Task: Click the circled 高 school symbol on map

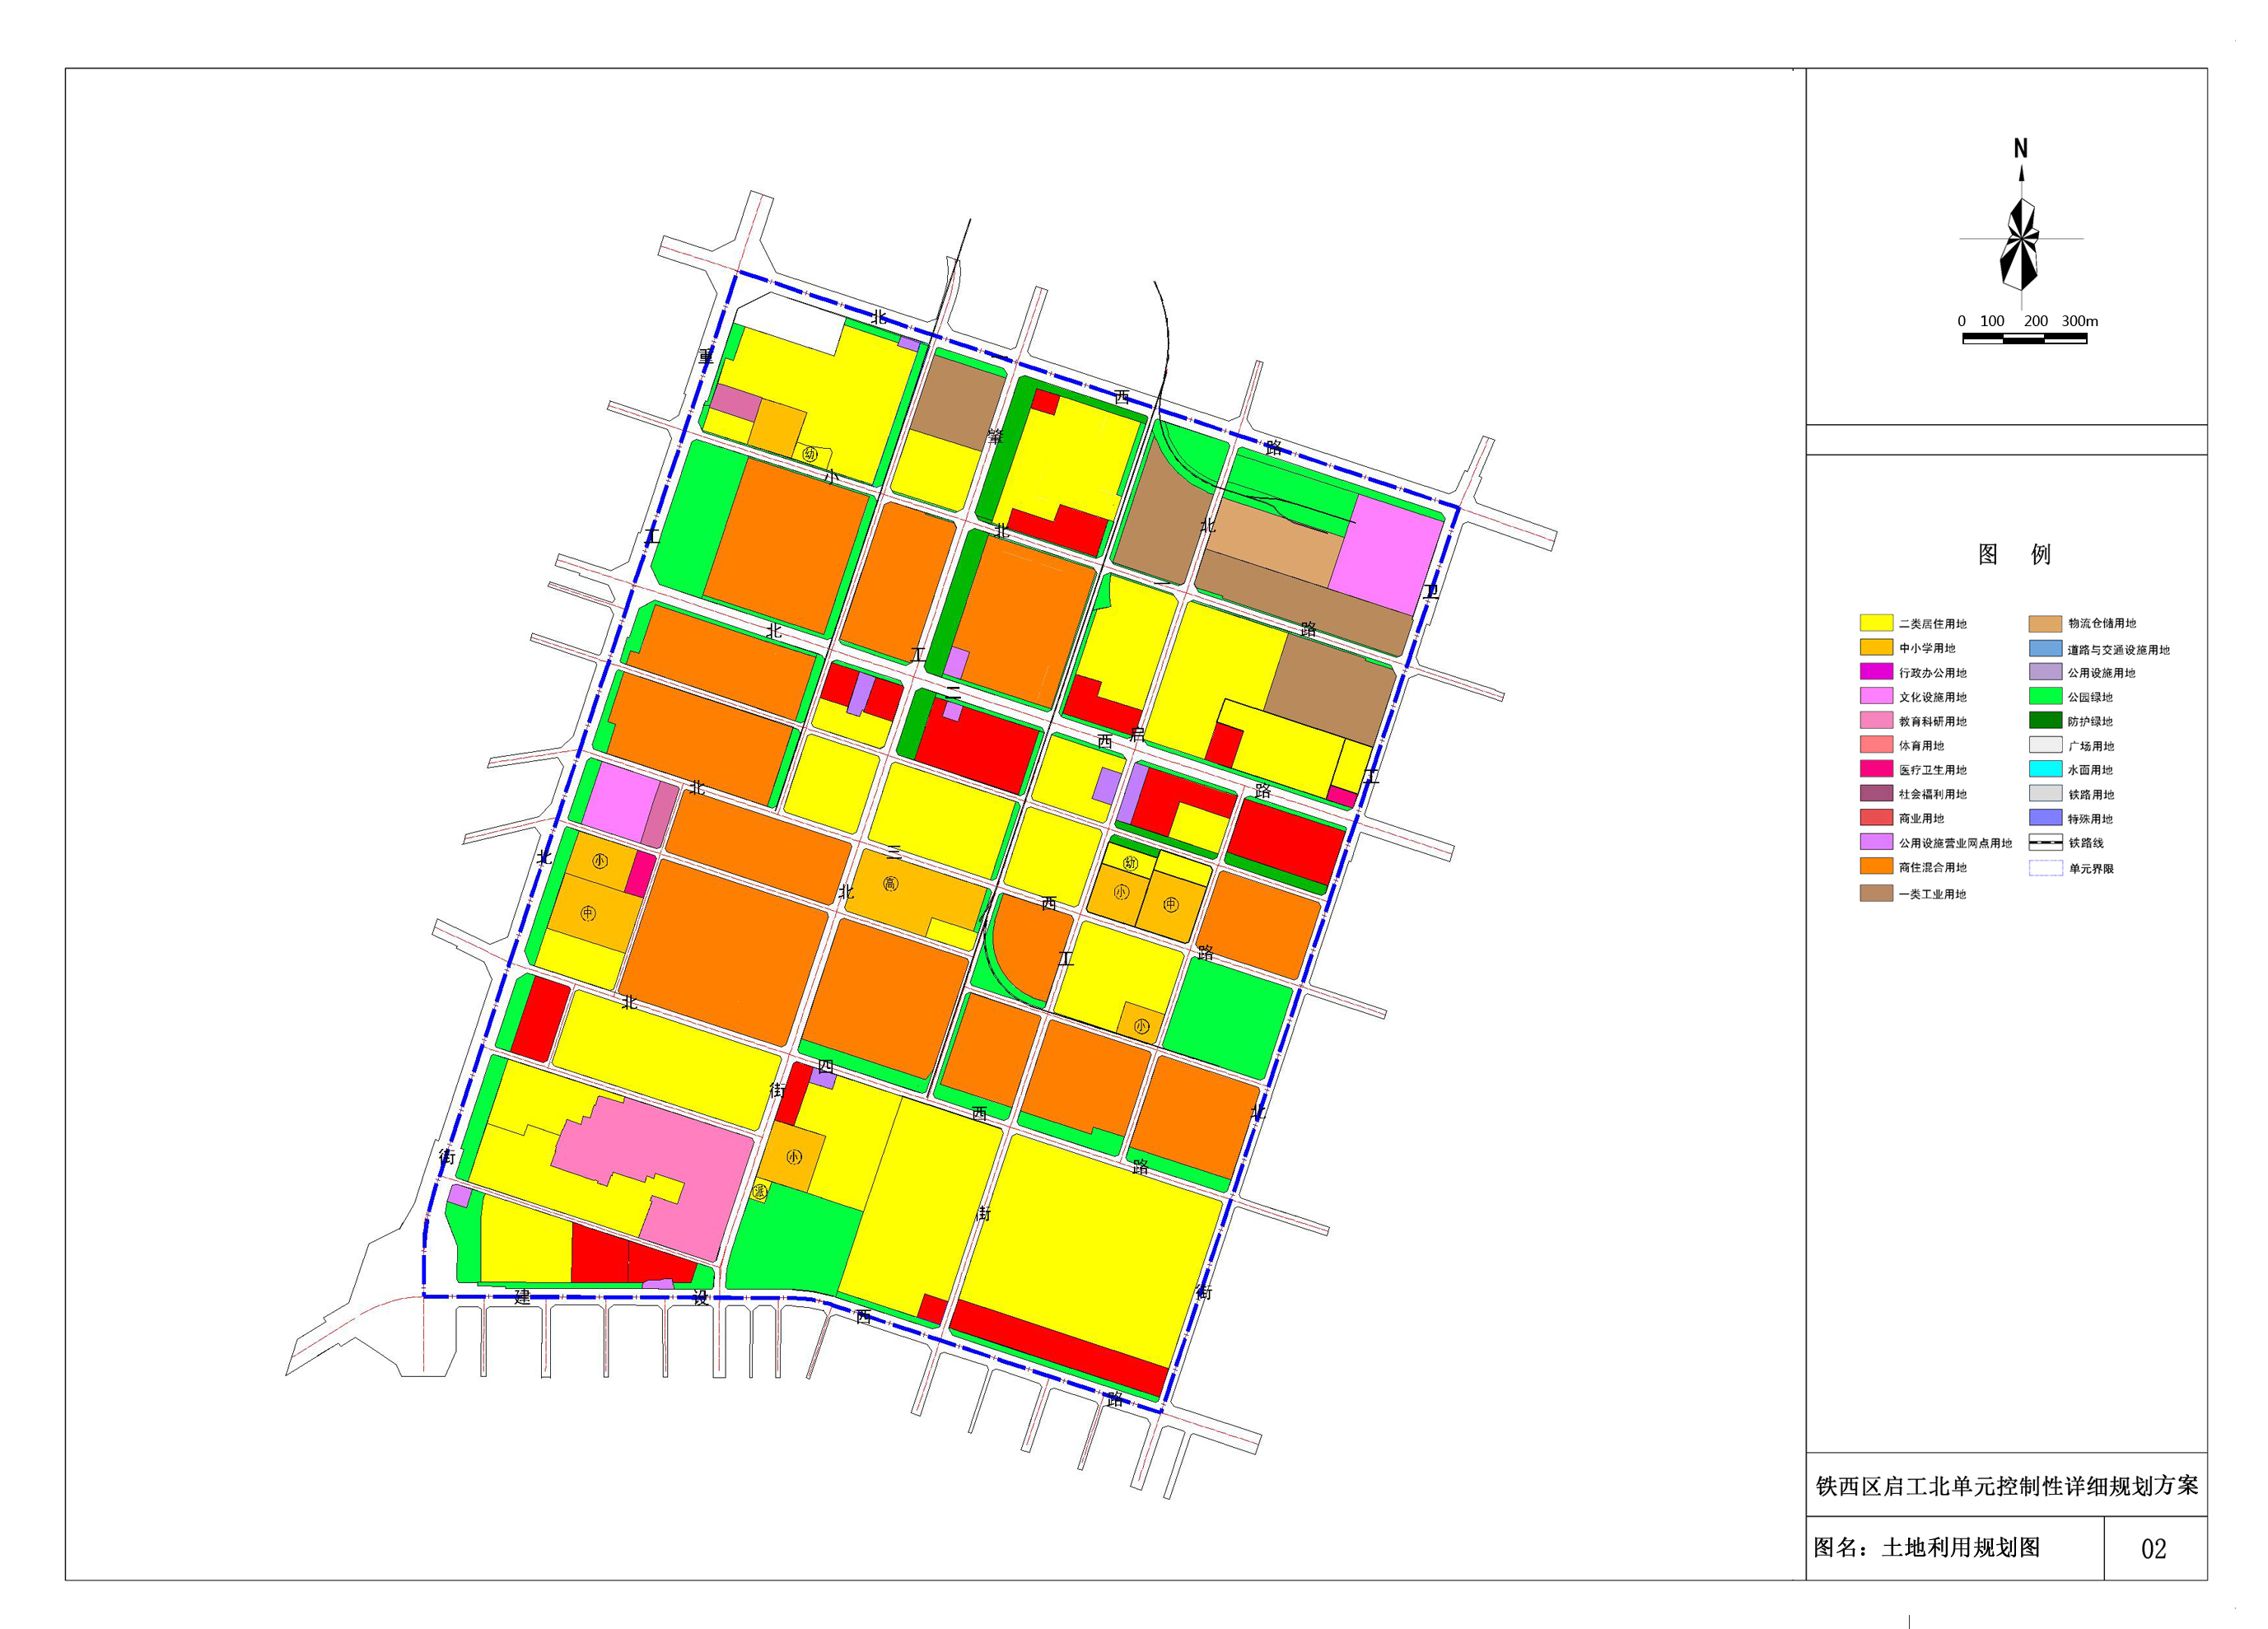Action: click(890, 884)
